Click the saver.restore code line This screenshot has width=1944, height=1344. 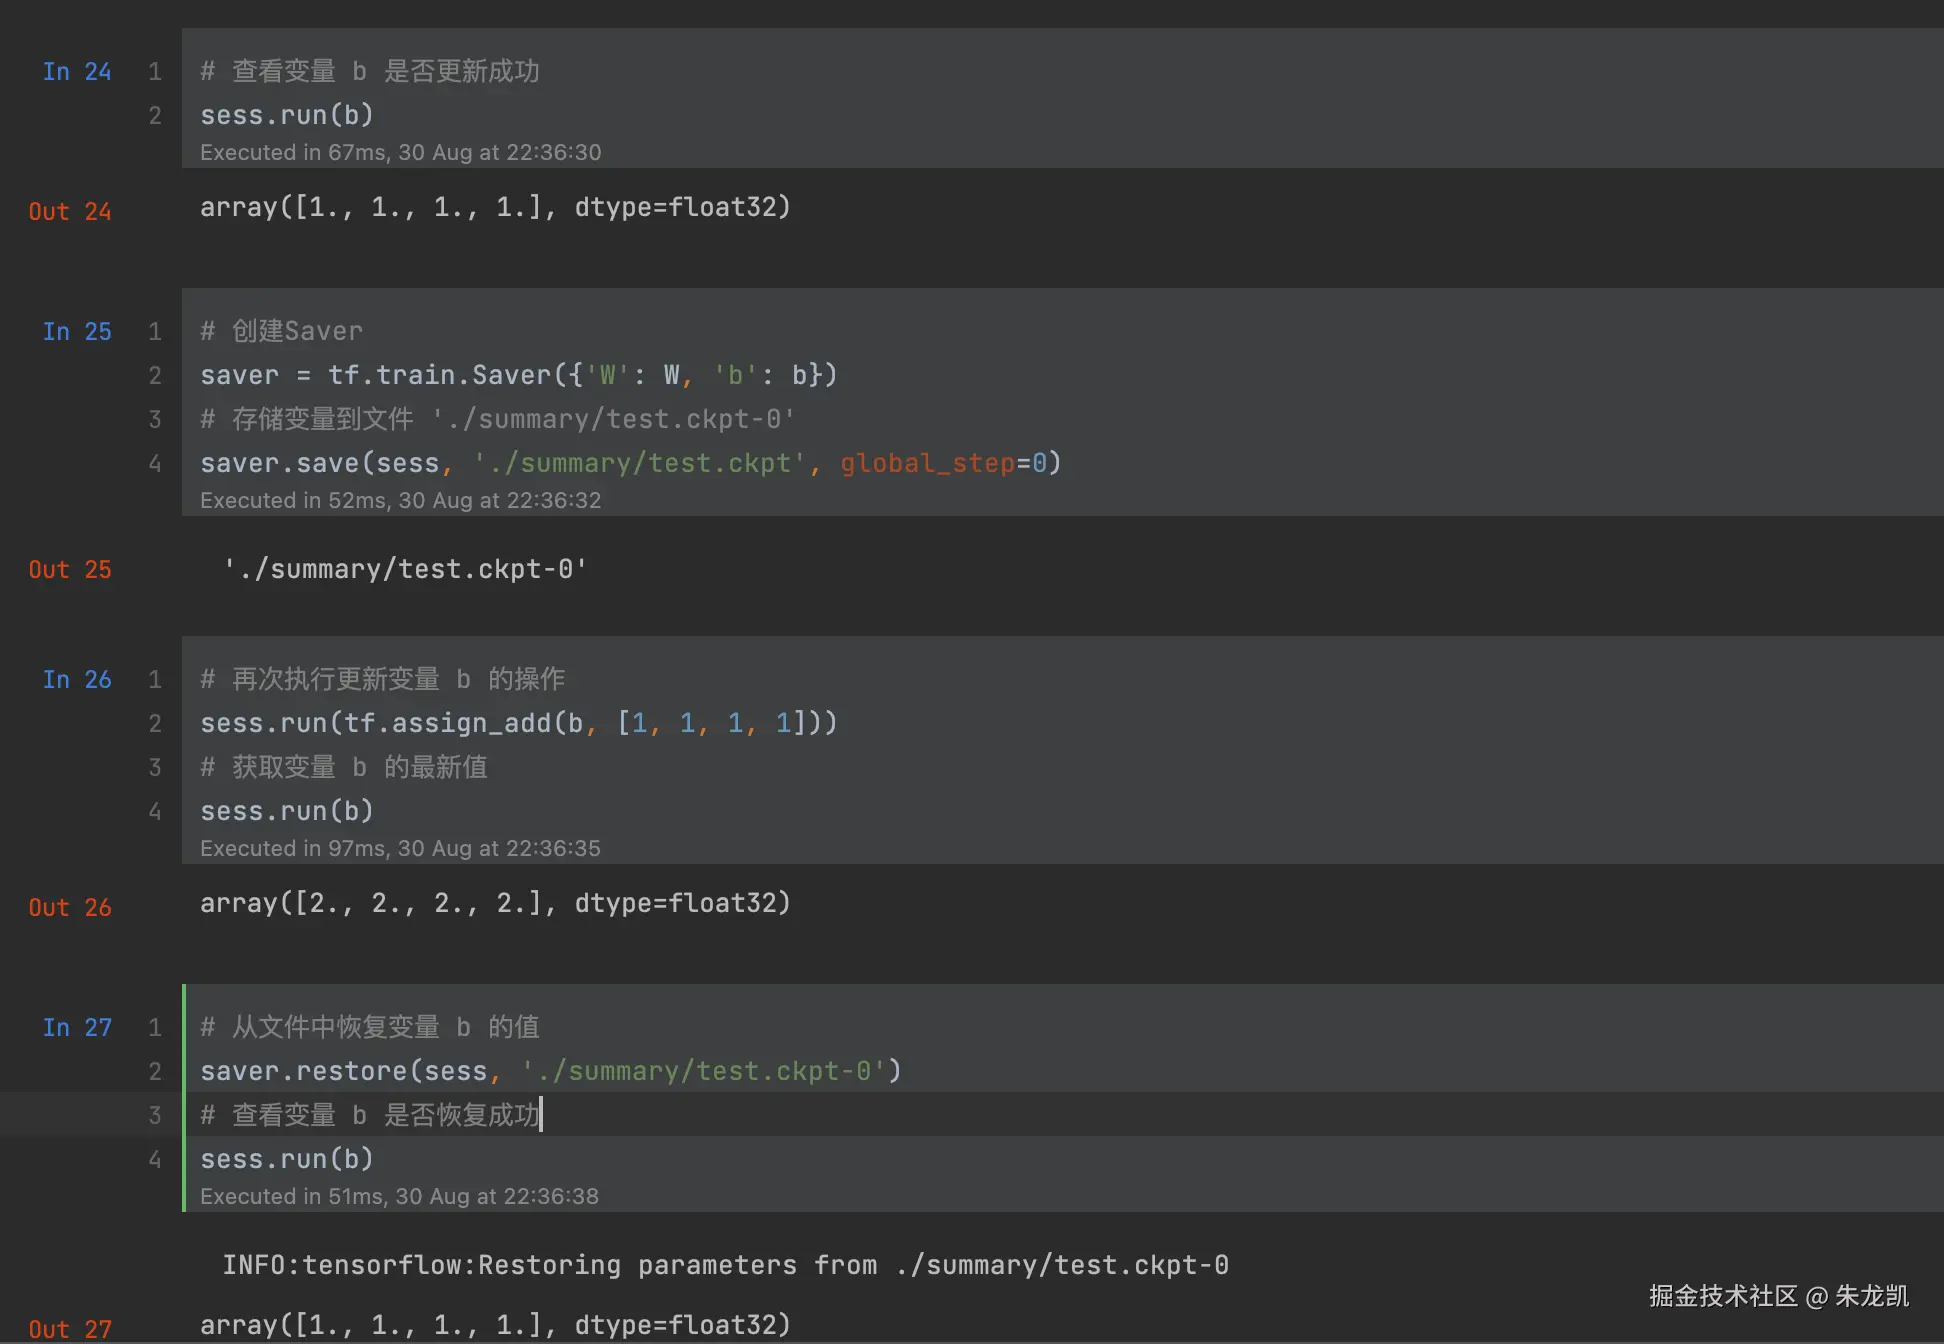click(550, 1072)
